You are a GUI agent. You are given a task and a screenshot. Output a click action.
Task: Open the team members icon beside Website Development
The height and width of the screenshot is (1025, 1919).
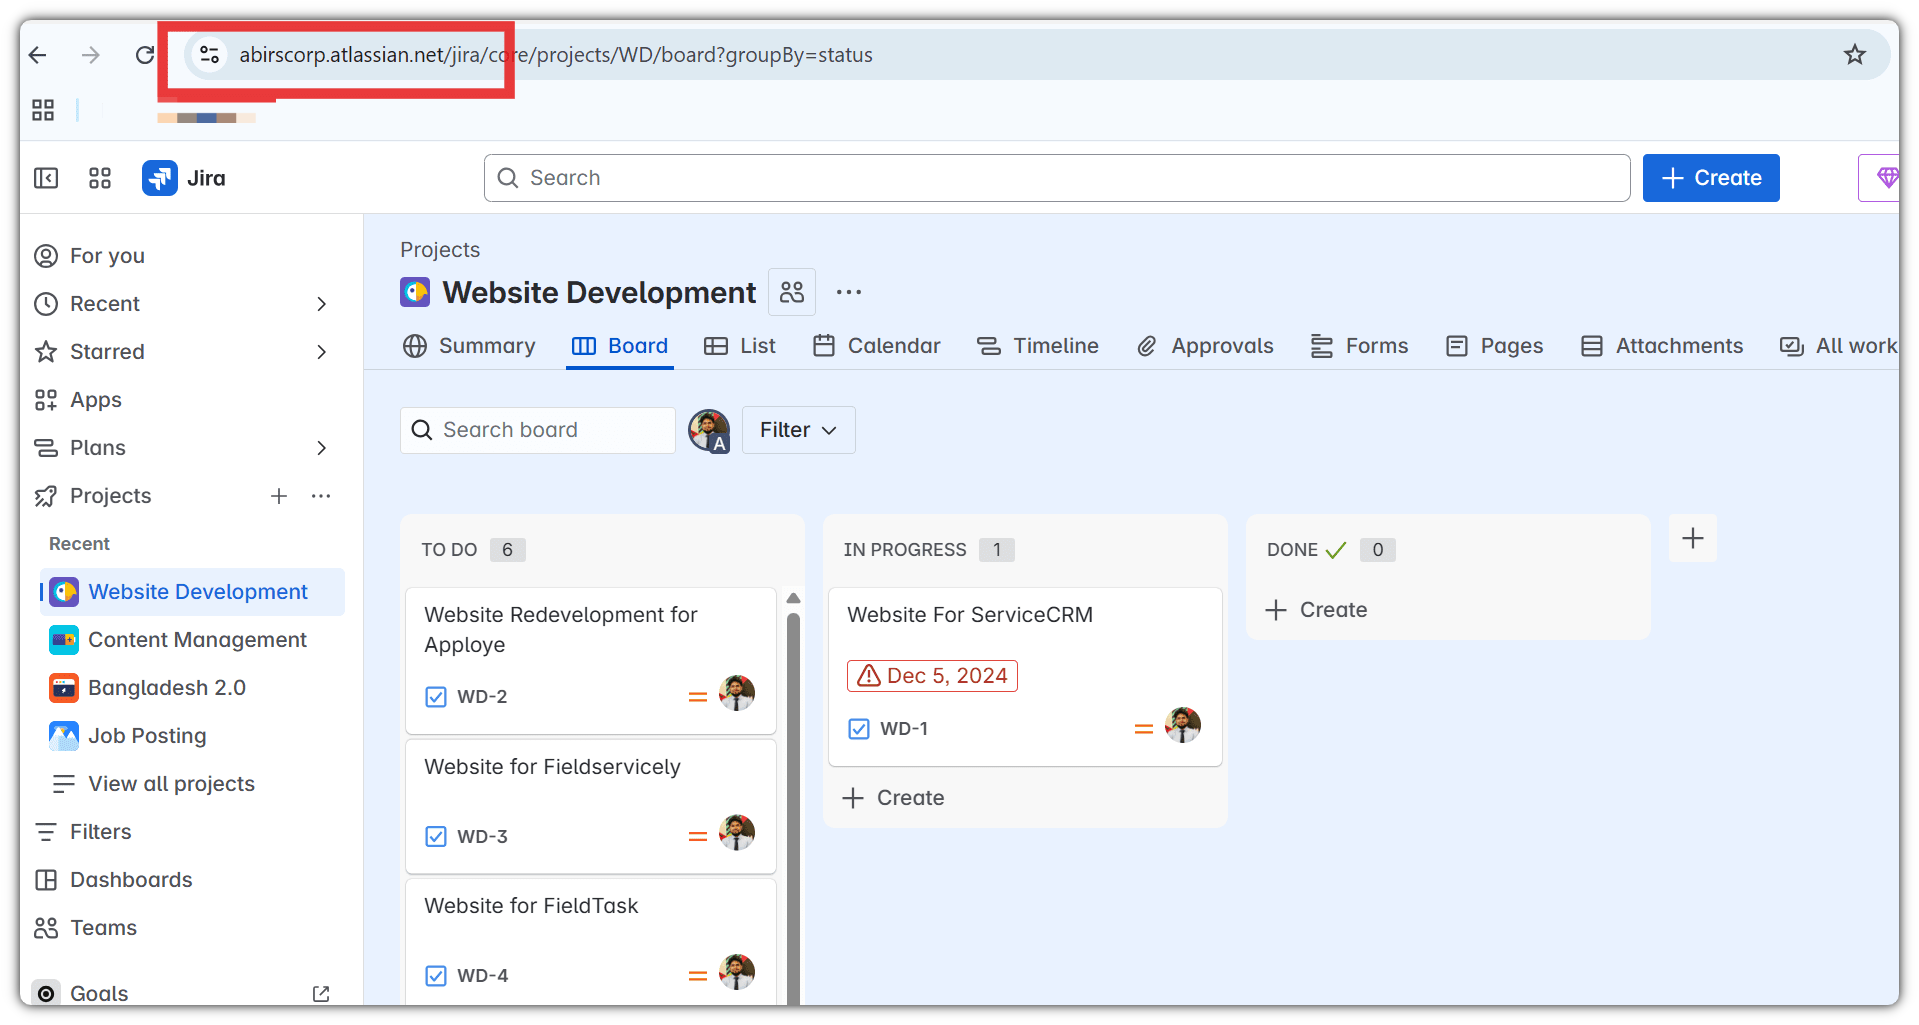click(792, 292)
